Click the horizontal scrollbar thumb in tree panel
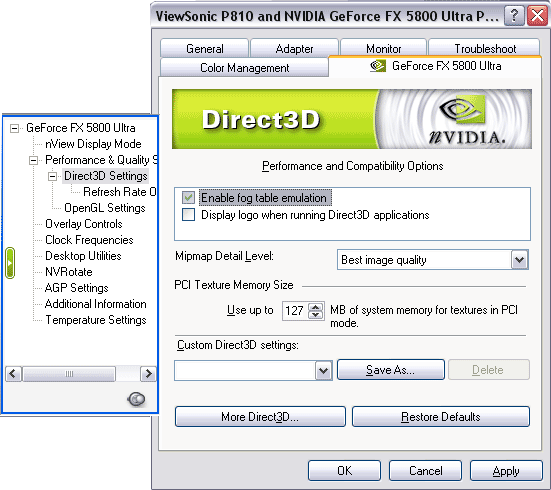This screenshot has height=490, width=551. (x=69, y=374)
